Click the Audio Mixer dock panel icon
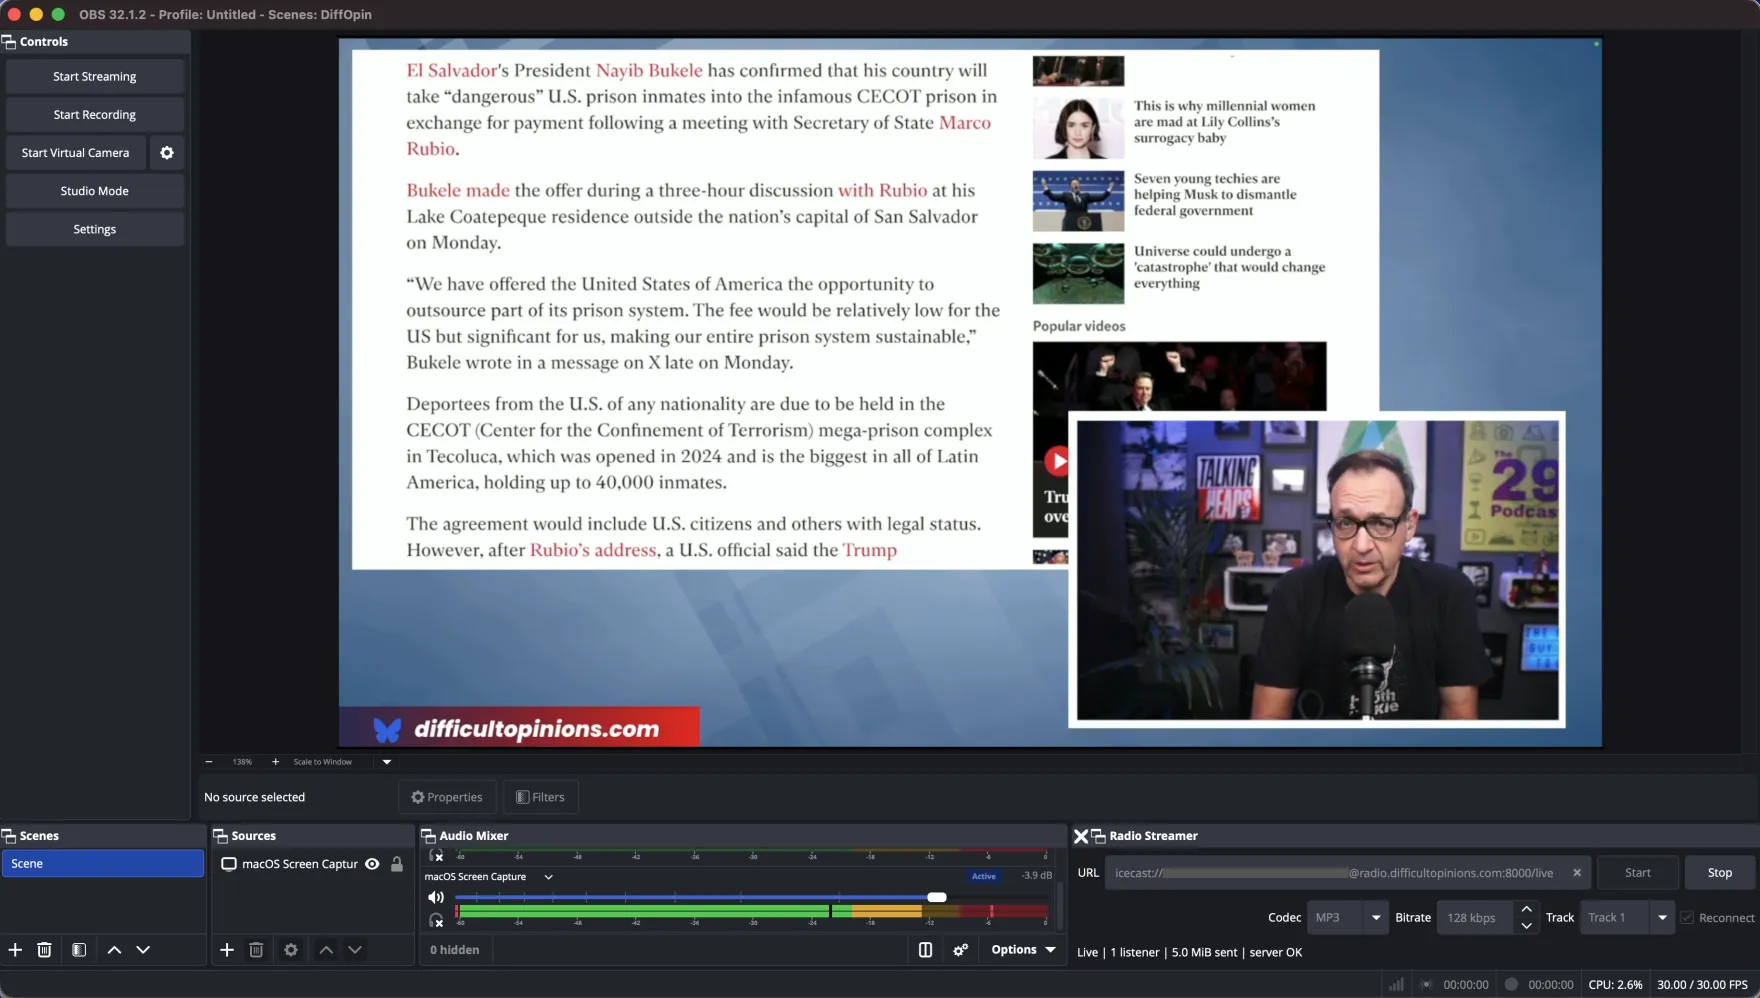The height and width of the screenshot is (998, 1760). (429, 836)
